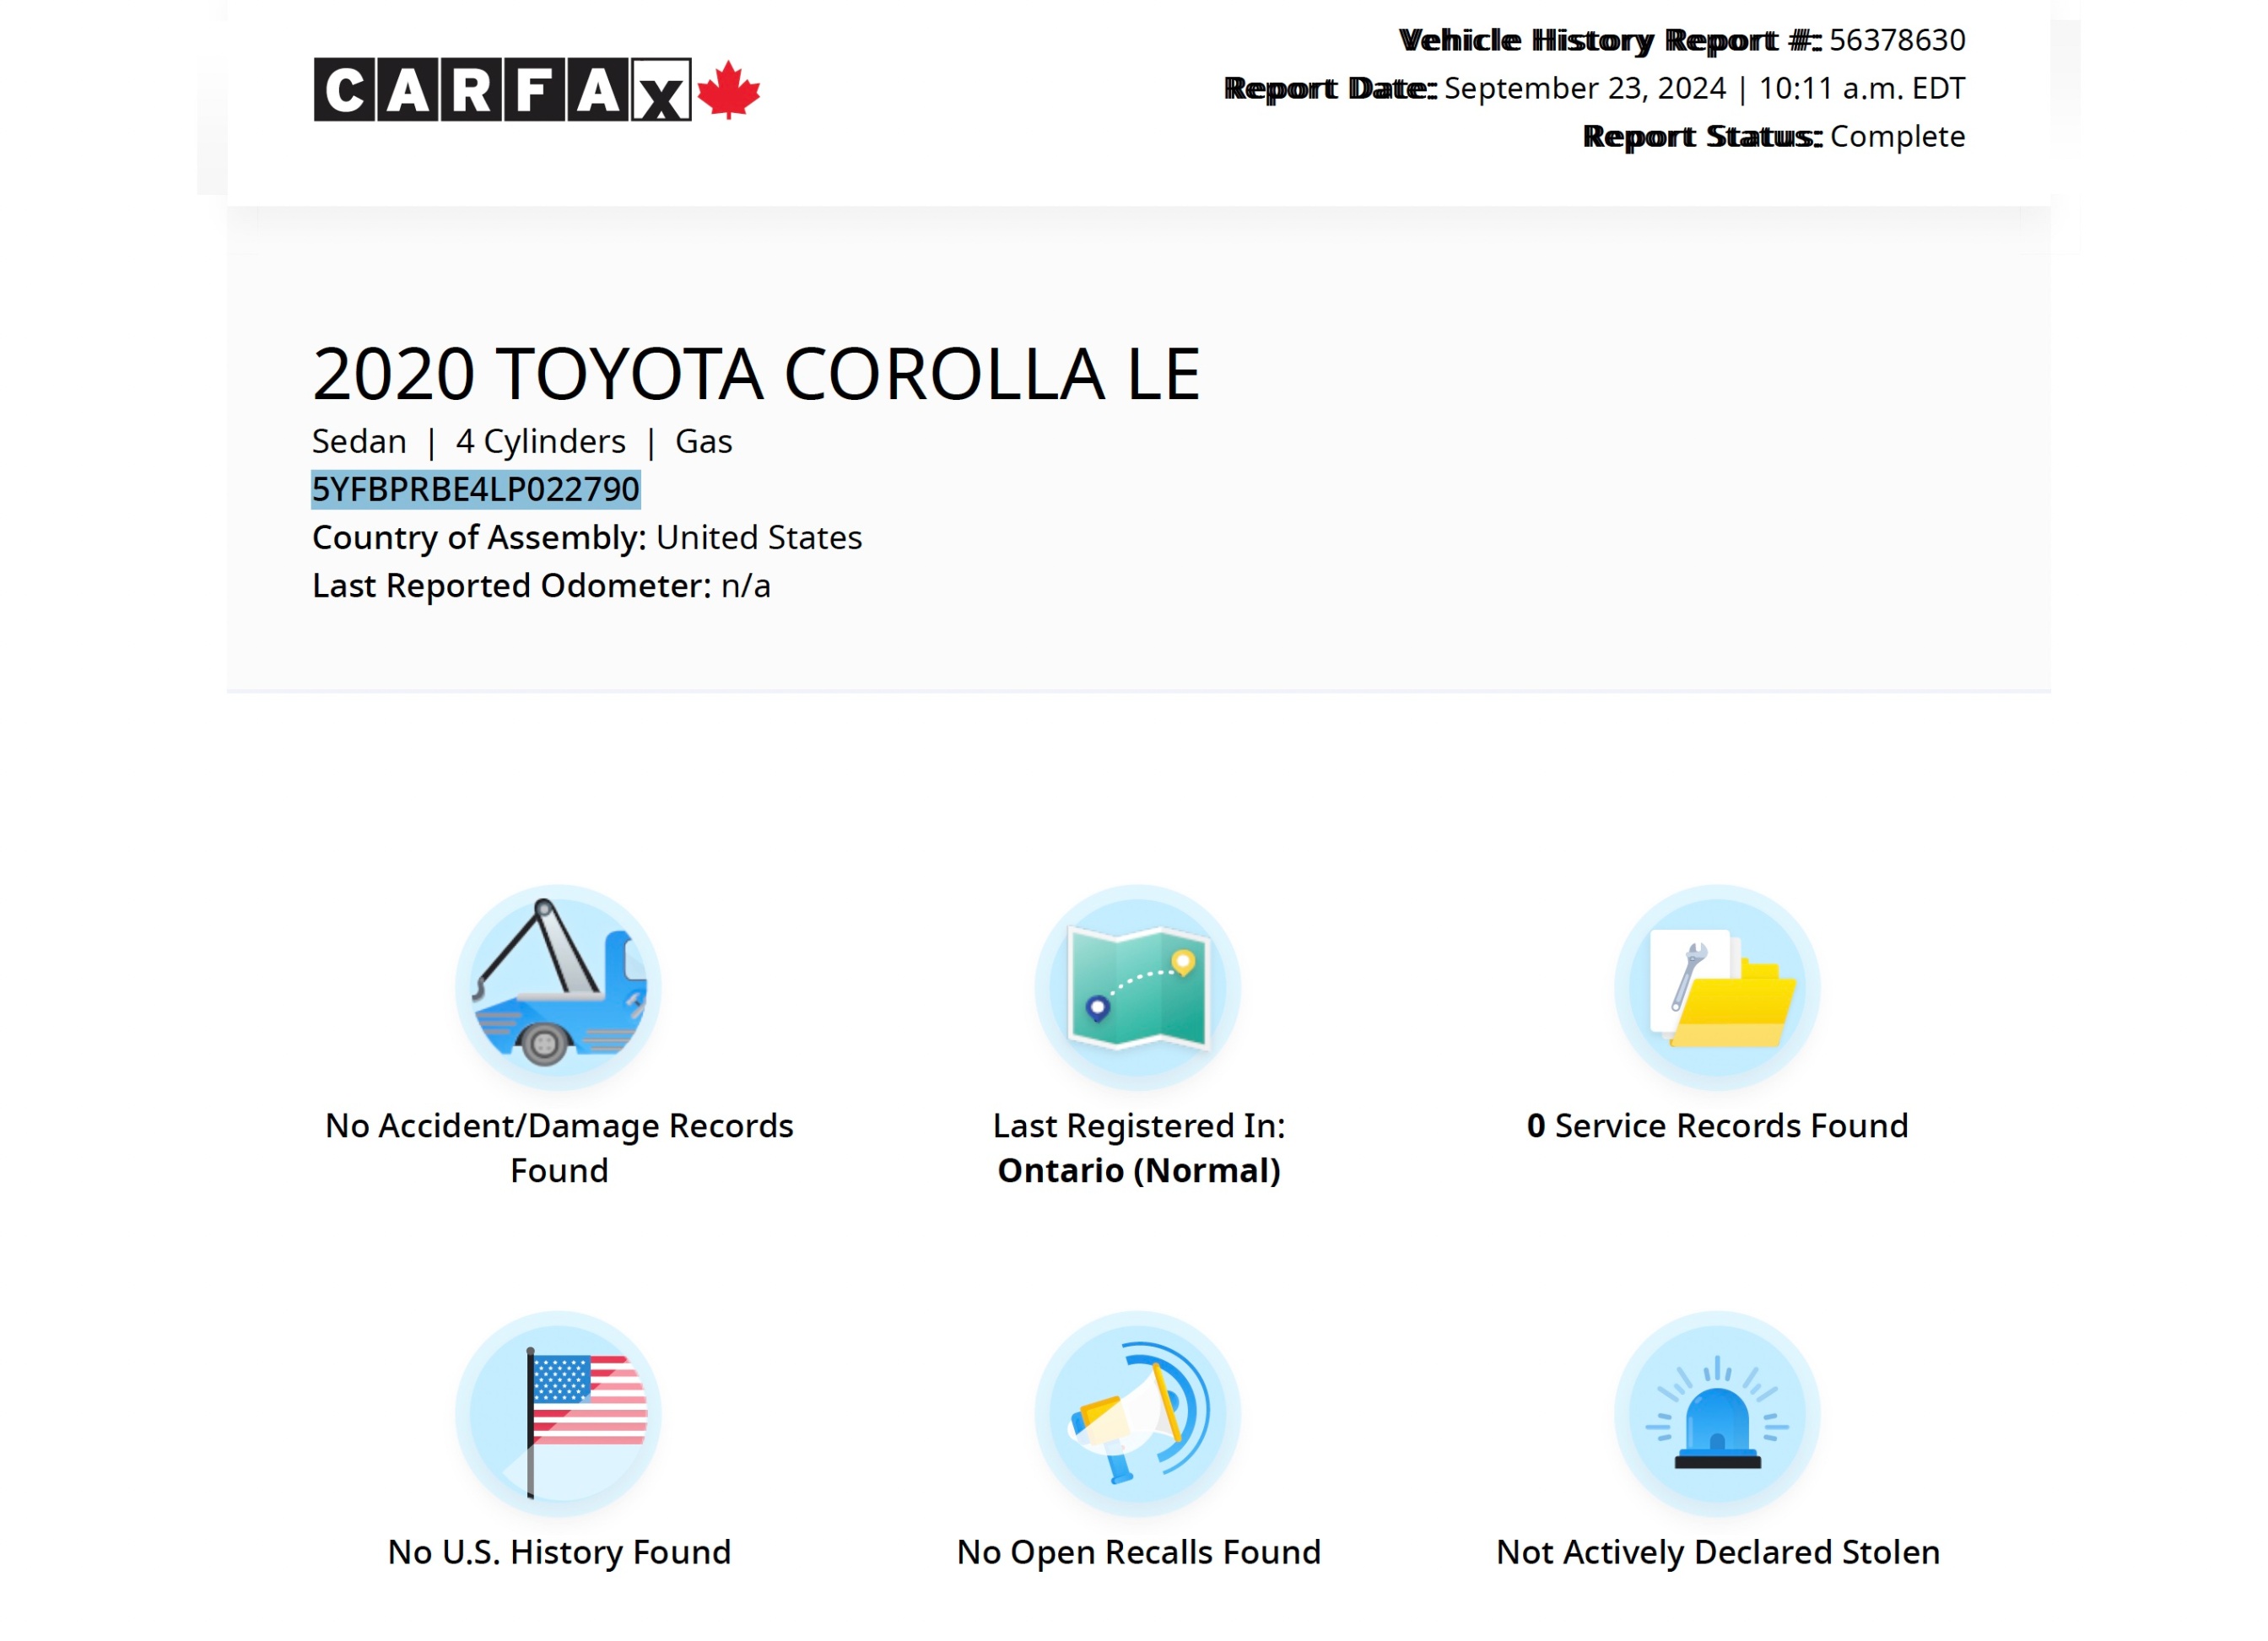Click 'No Accident/Damage Records Found' label

[x=559, y=1148]
